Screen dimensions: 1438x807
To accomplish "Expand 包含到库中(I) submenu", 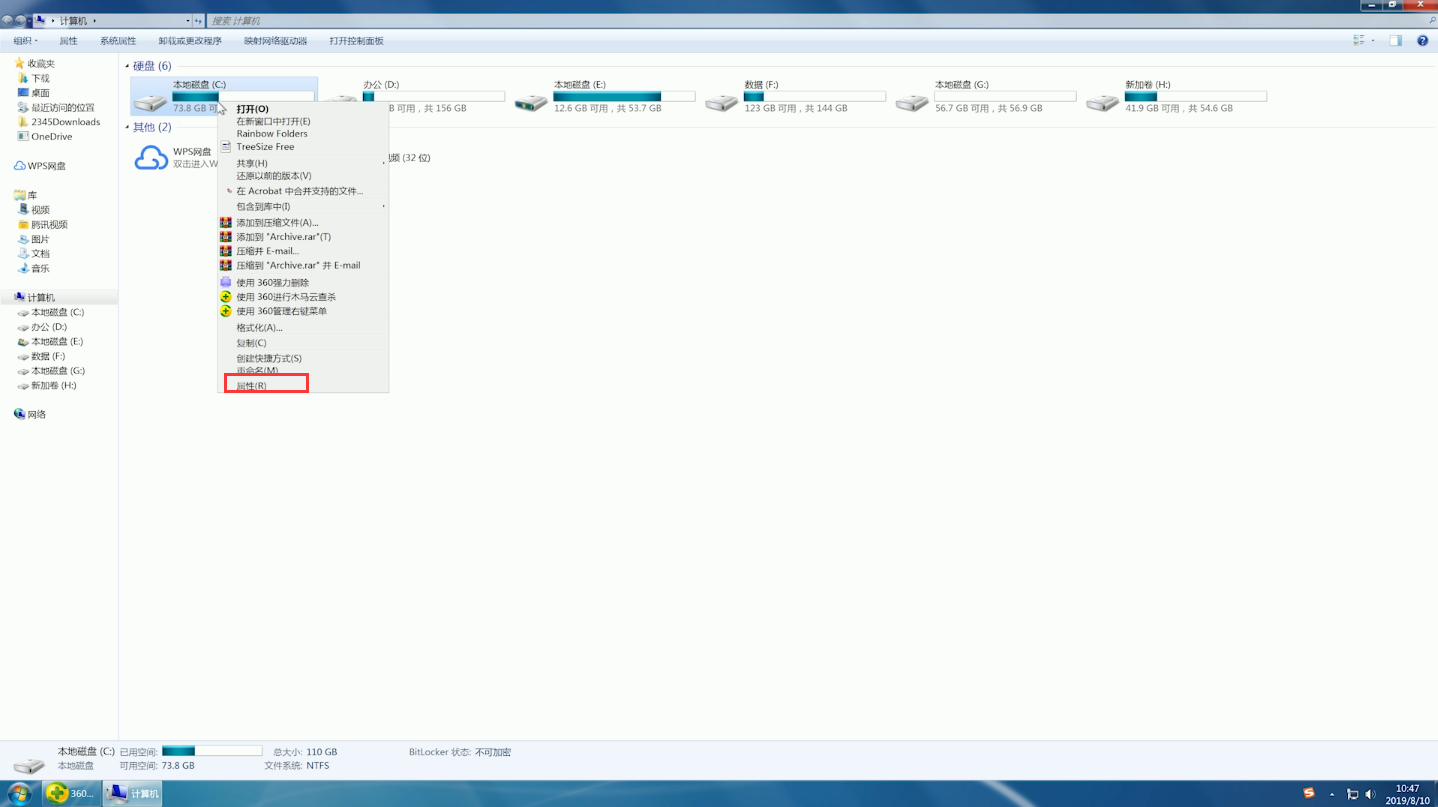I will tap(303, 207).
